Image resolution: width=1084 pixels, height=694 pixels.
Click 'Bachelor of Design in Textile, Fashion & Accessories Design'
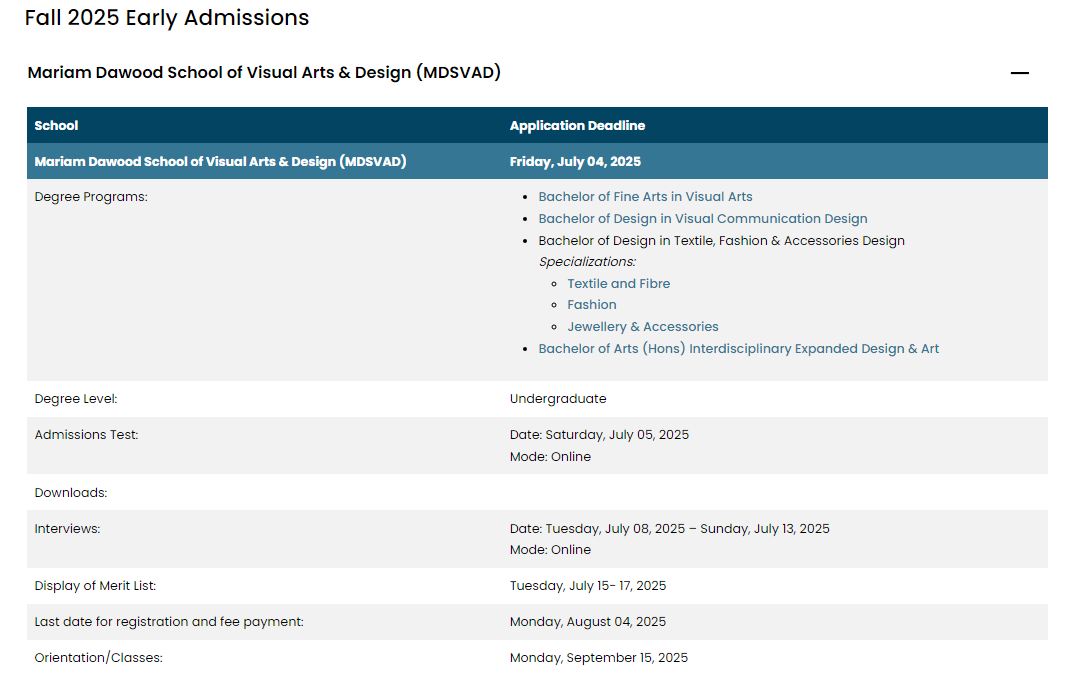[x=721, y=241]
